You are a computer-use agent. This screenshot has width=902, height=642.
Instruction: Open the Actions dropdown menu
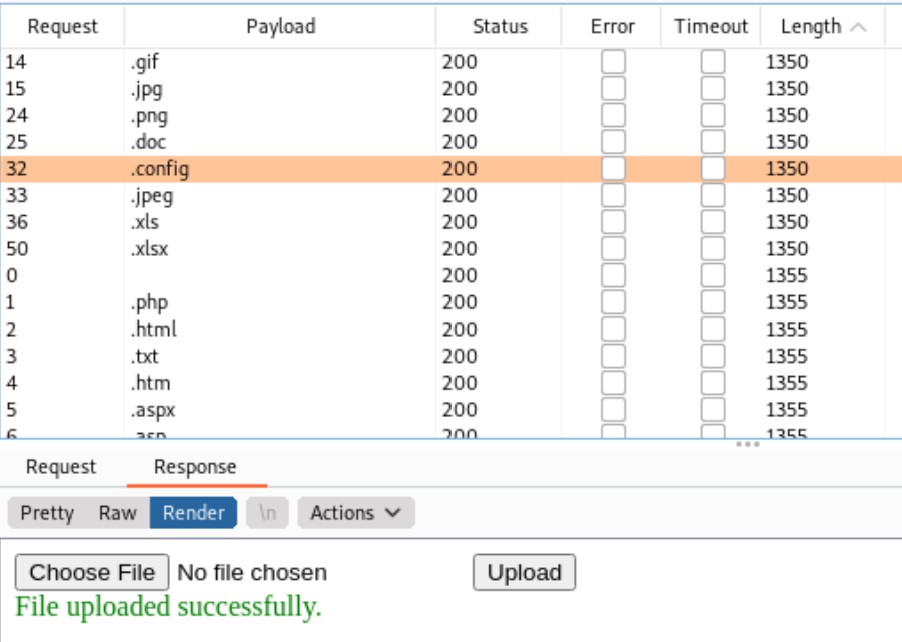(355, 513)
